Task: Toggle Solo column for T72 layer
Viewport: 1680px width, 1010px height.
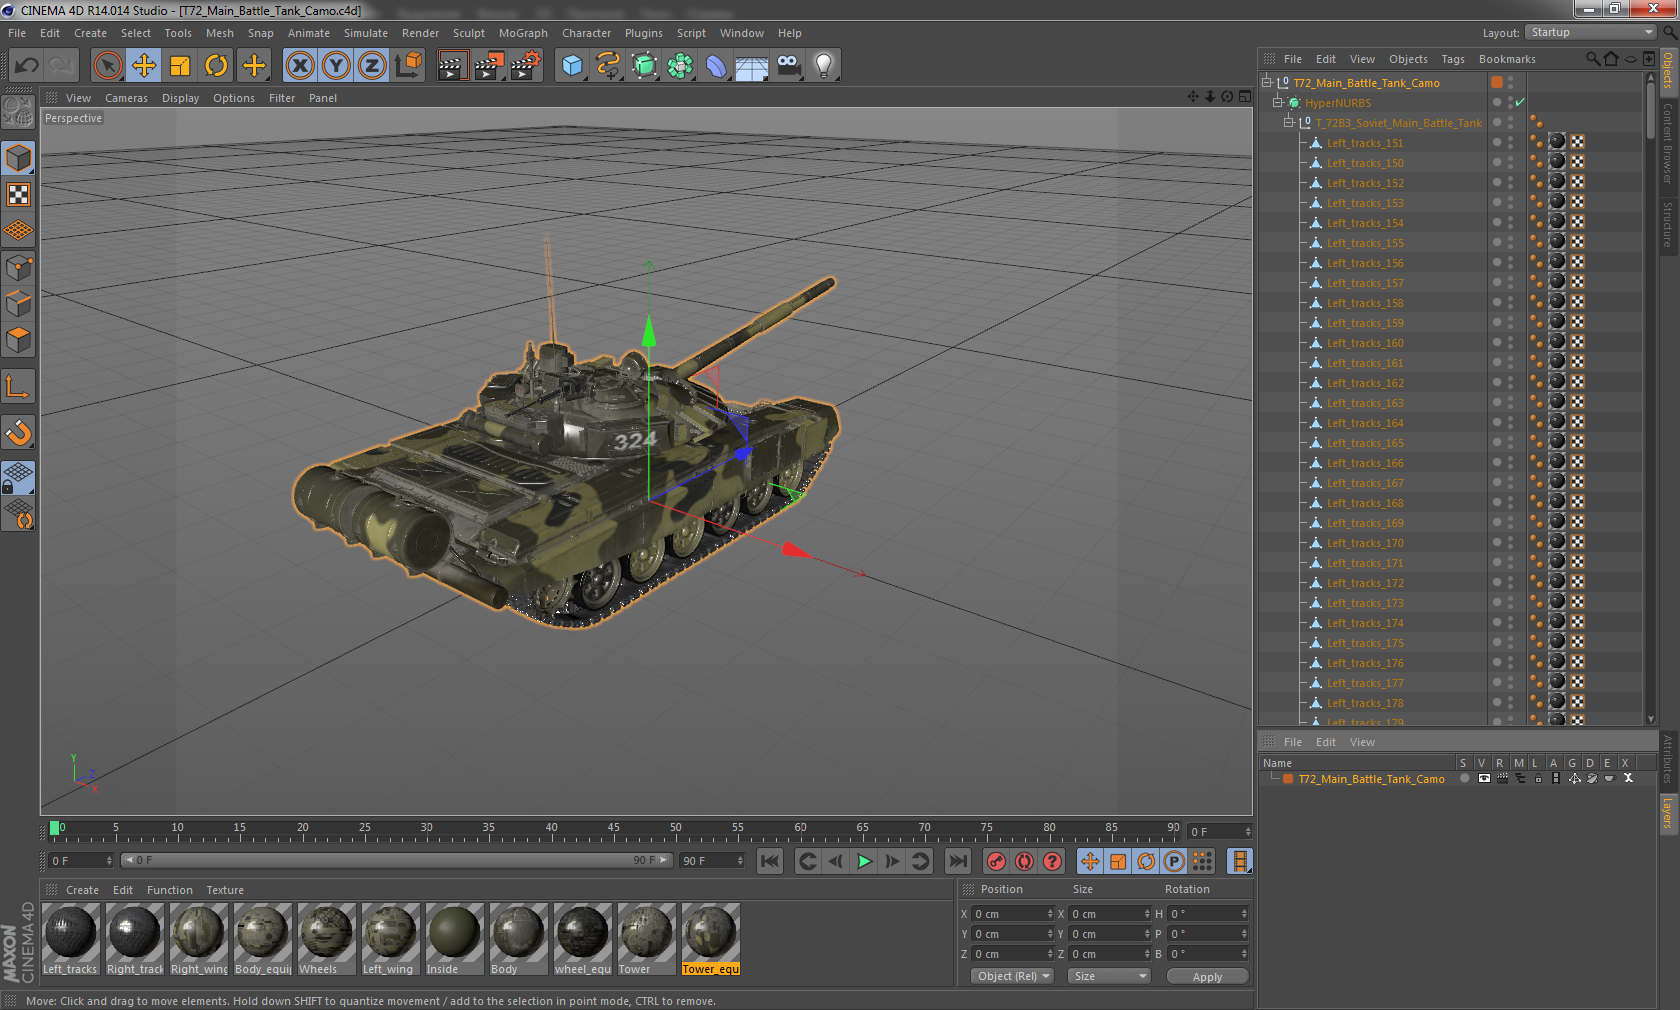Action: click(x=1464, y=779)
